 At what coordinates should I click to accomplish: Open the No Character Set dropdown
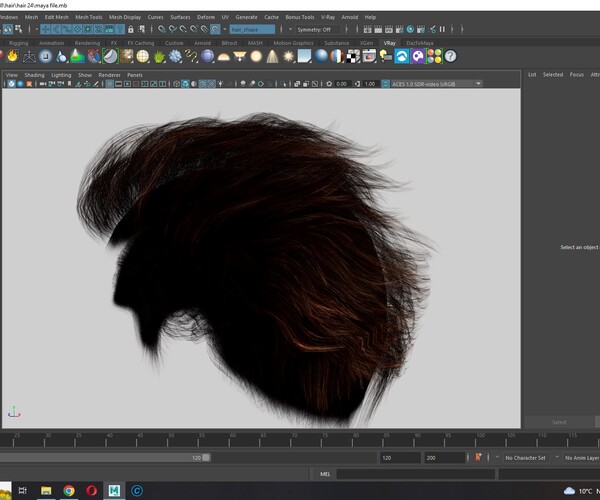pos(525,458)
